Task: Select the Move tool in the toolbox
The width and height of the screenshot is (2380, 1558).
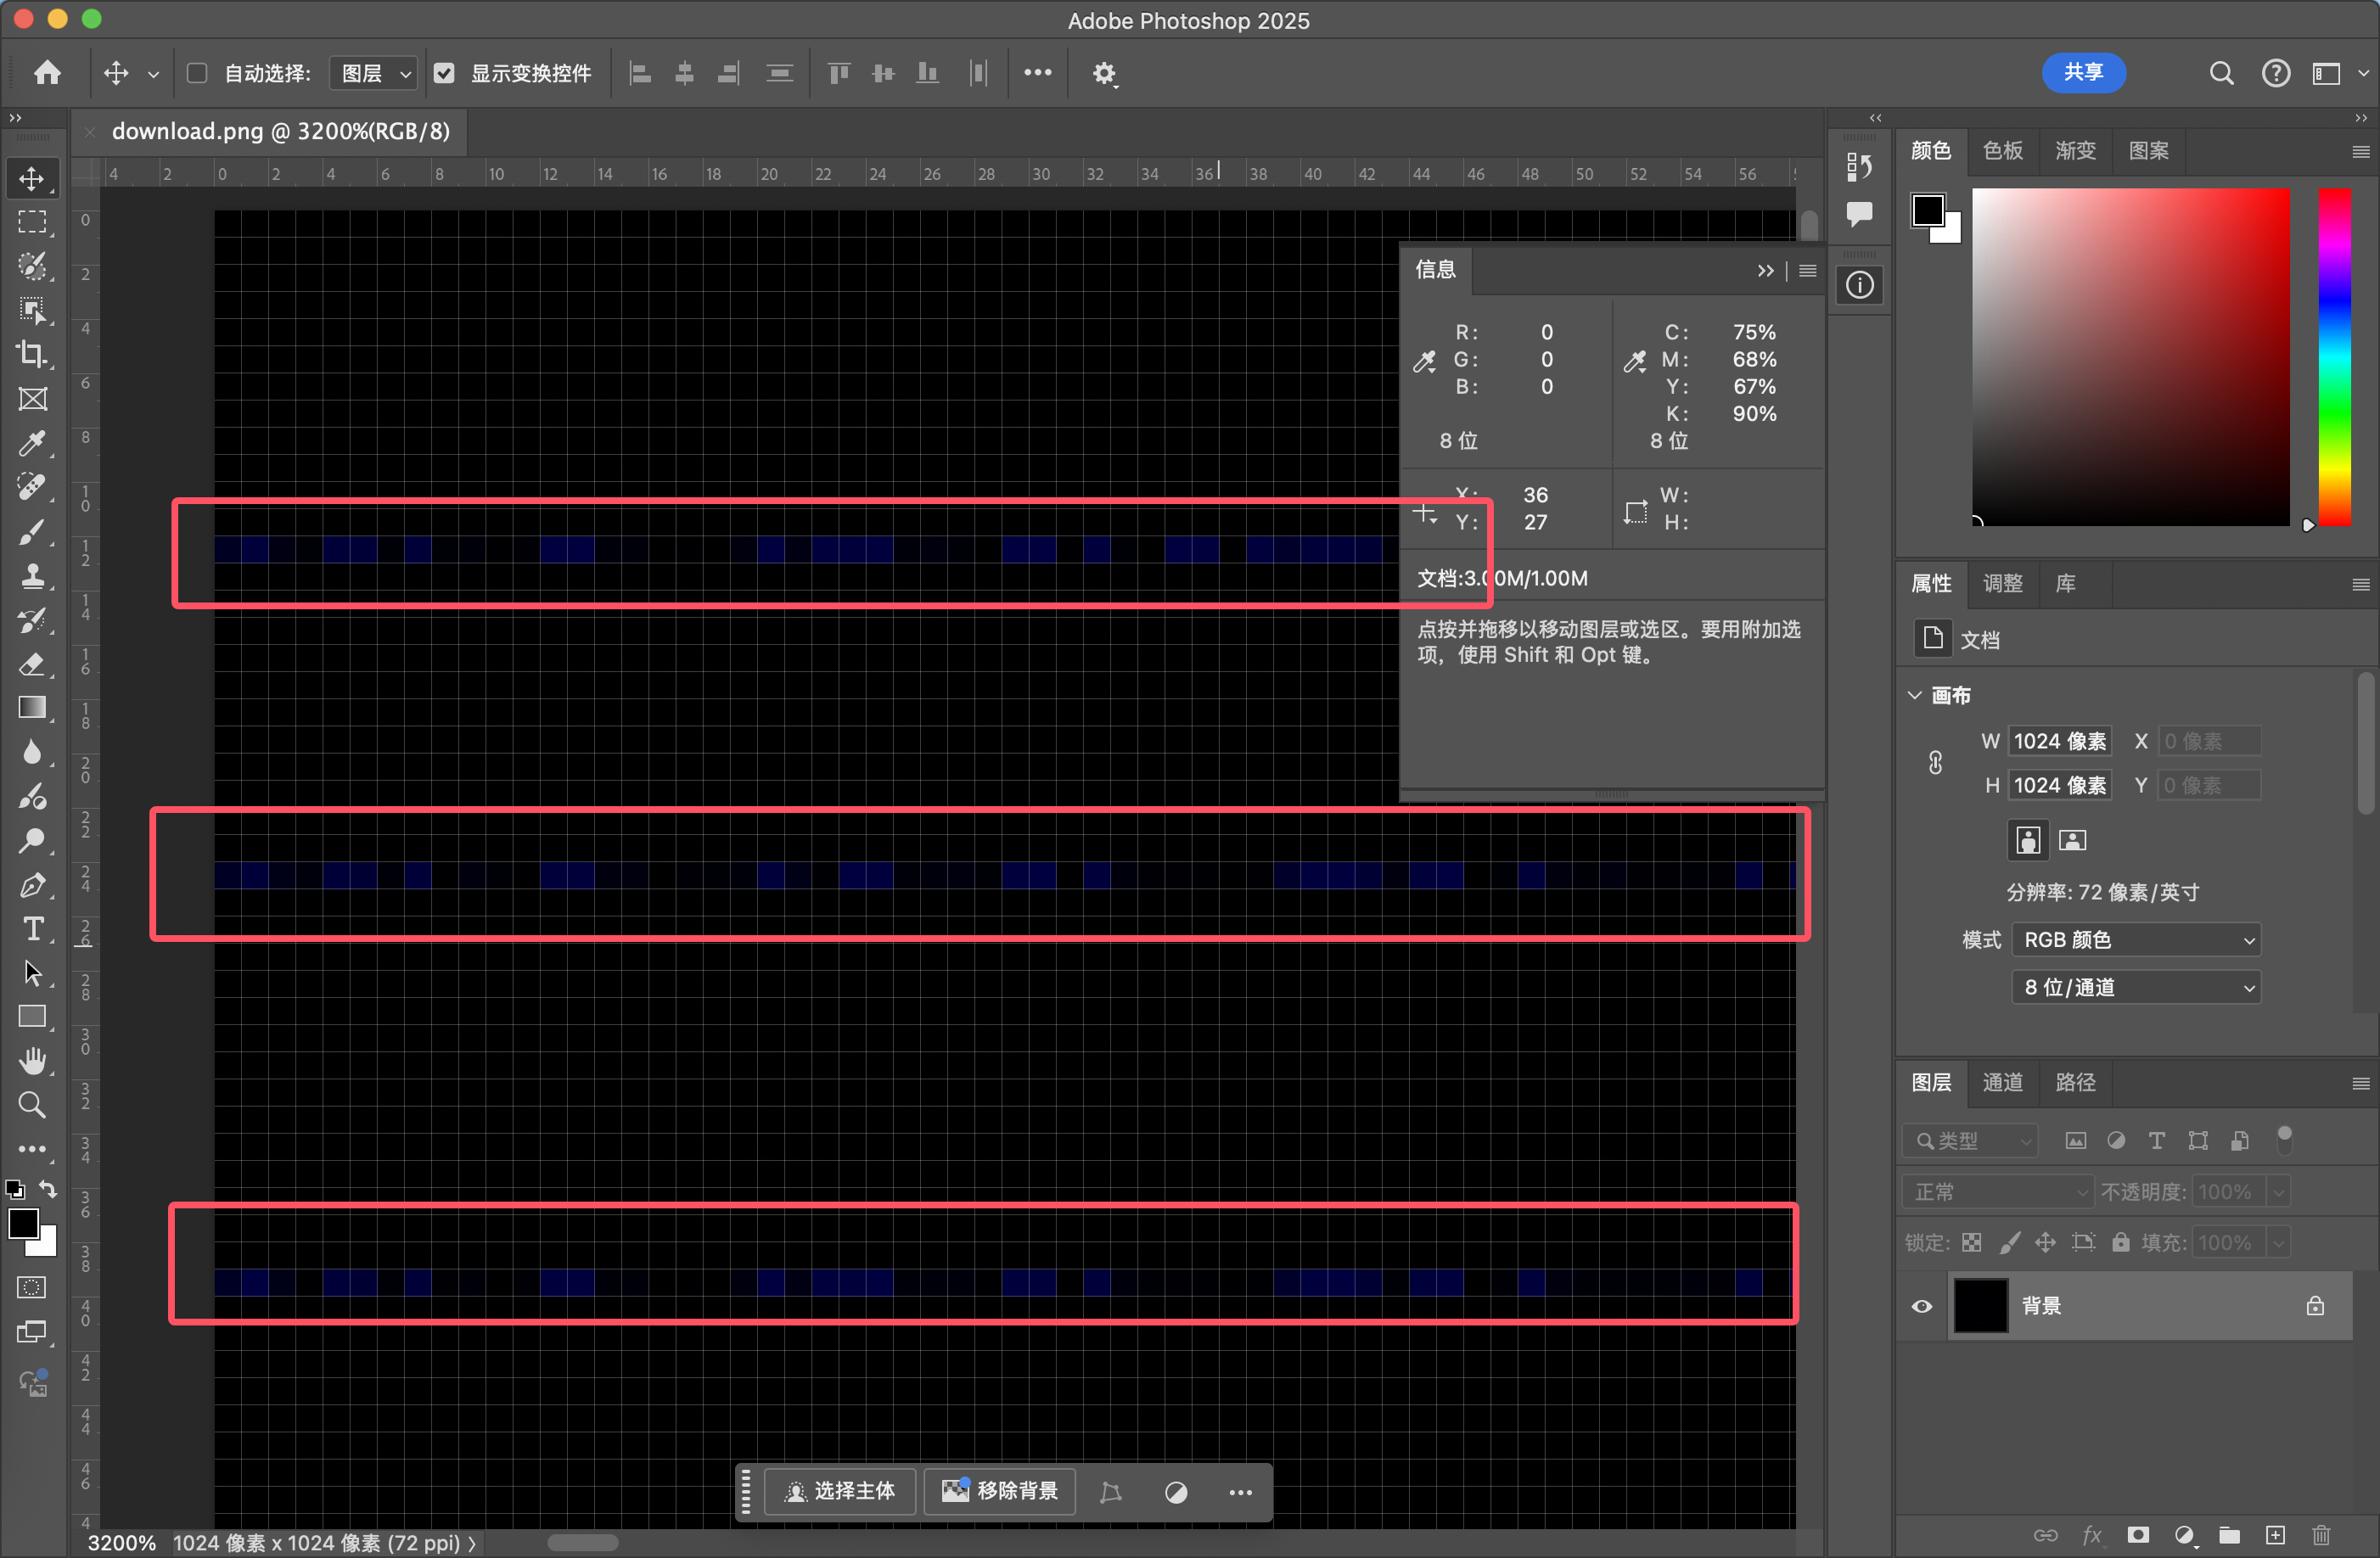Action: tap(32, 179)
